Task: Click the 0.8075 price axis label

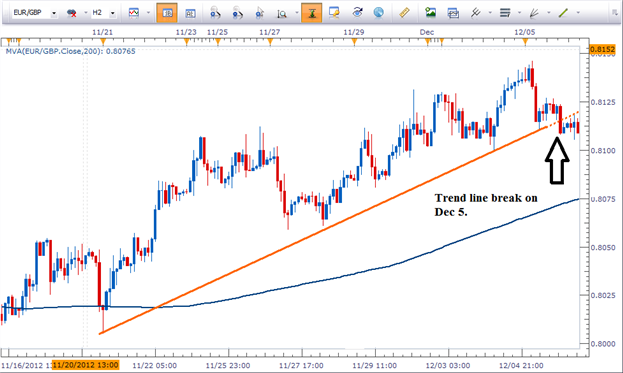Action: coord(604,199)
